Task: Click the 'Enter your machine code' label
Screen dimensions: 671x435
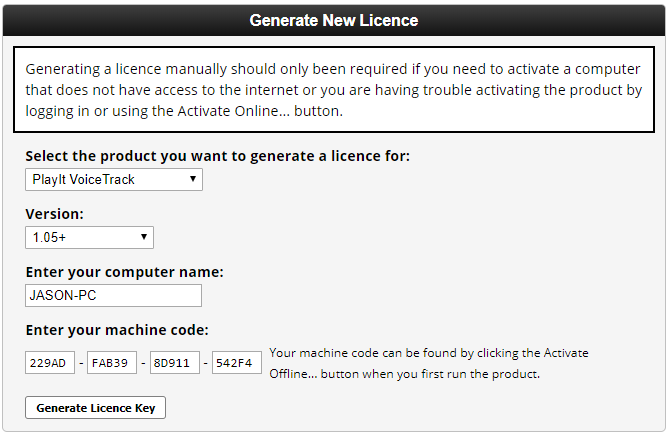Action: pos(116,330)
